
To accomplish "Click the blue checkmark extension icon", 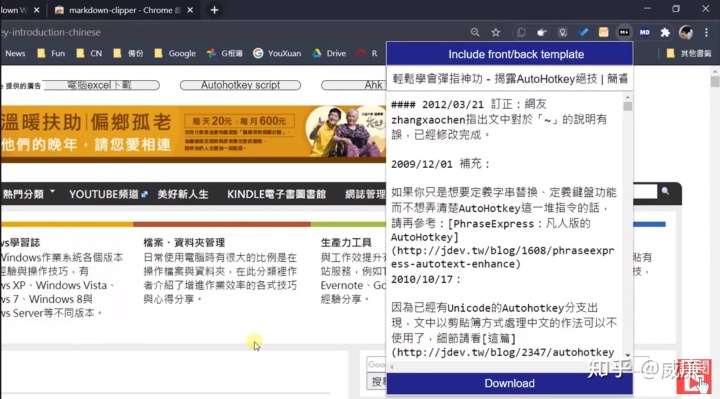I will coord(583,32).
